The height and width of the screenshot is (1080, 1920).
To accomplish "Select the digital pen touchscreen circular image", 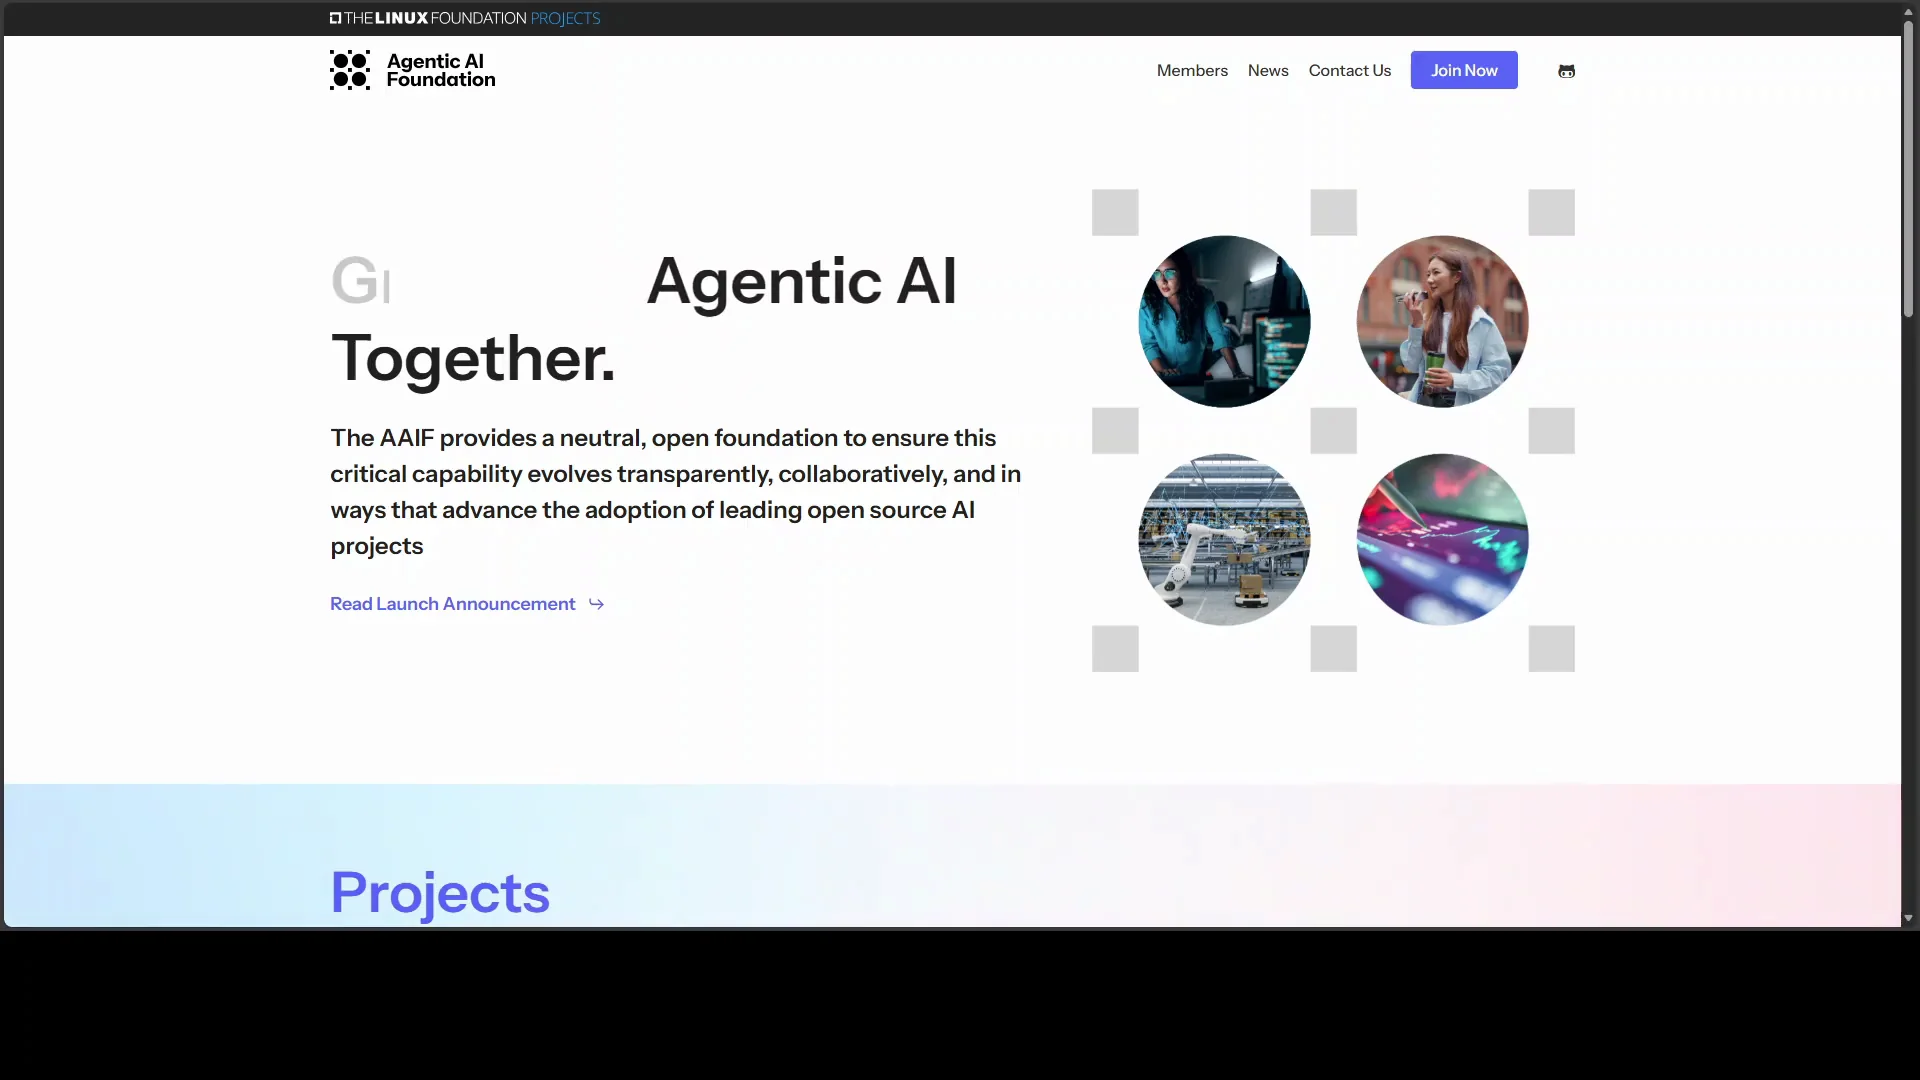I will (1441, 539).
